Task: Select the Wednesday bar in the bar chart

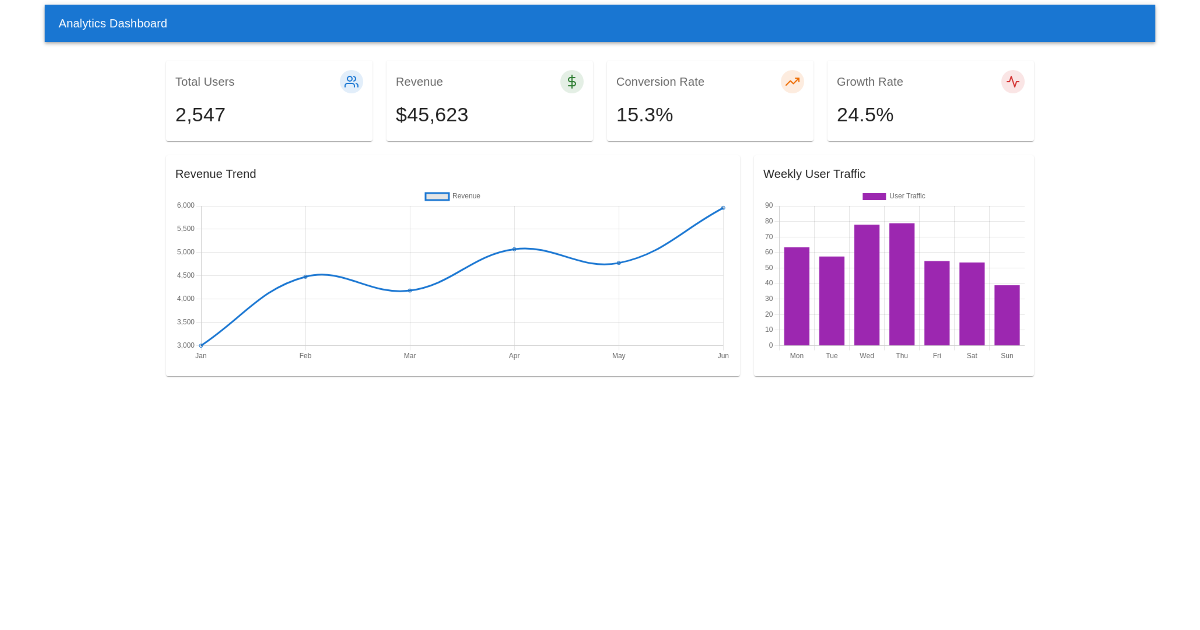Action: 866,285
